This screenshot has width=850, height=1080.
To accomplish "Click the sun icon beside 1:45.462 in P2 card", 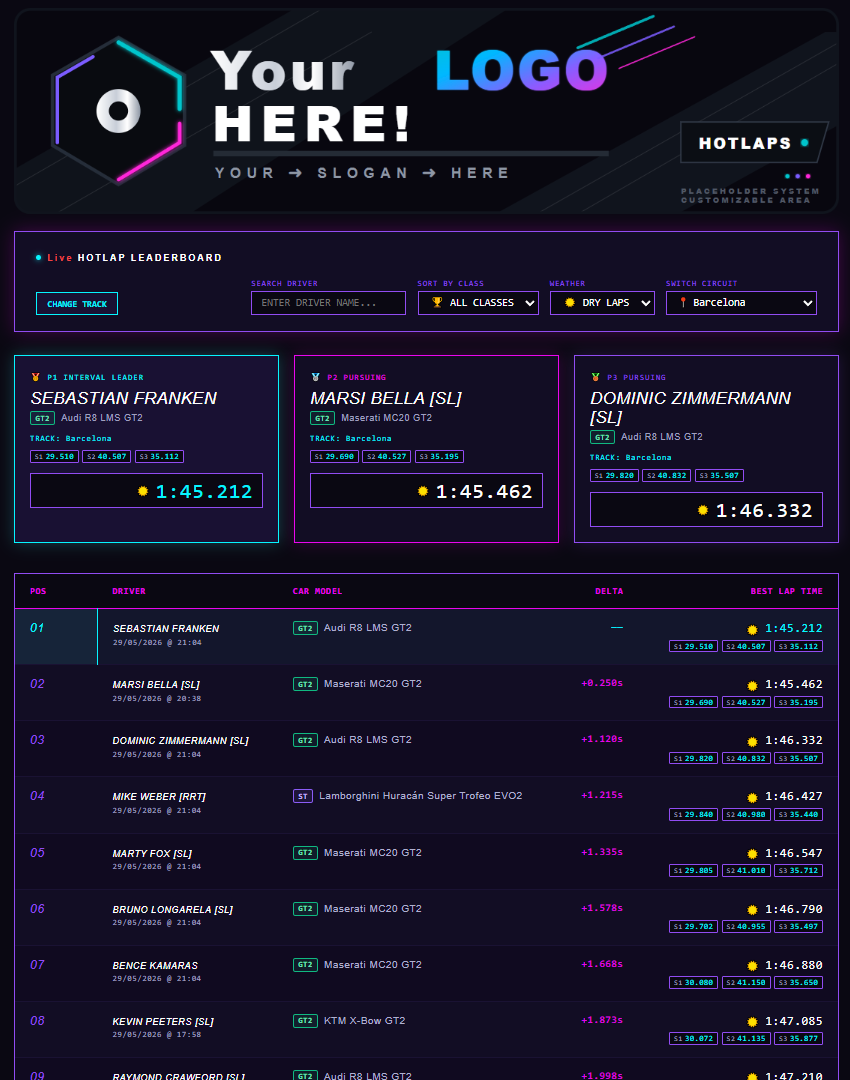I will (423, 491).
